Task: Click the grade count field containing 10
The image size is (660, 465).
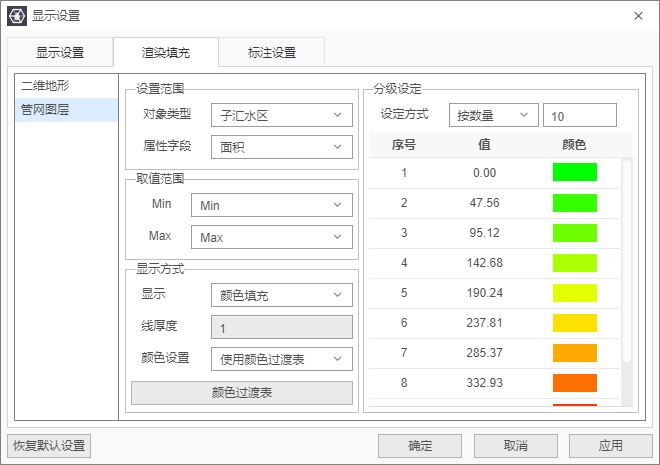Action: click(579, 116)
